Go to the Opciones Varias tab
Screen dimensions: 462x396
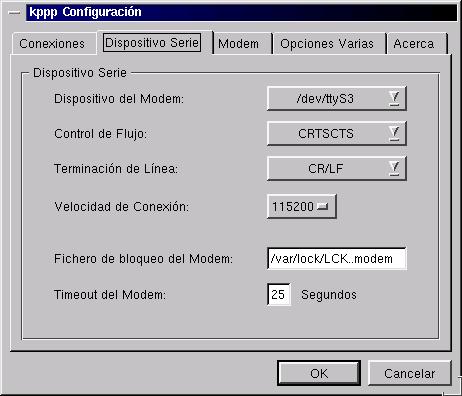click(x=329, y=44)
